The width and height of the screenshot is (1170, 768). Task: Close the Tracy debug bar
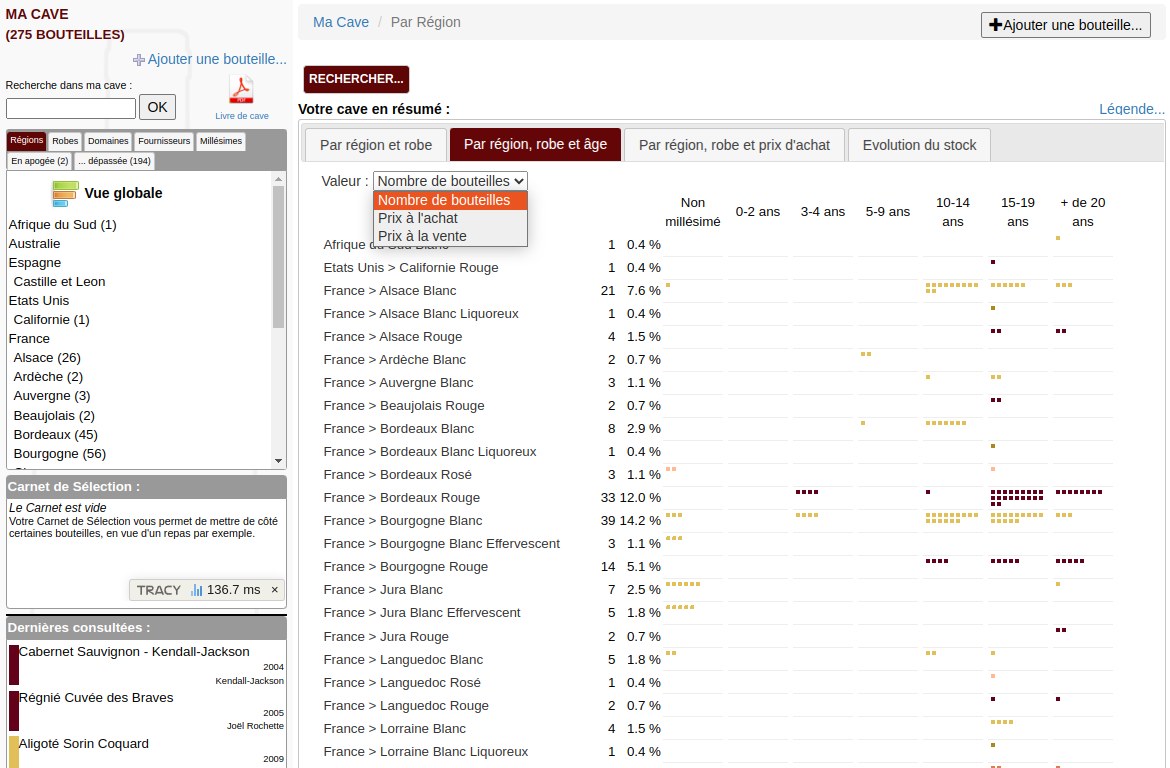(275, 590)
